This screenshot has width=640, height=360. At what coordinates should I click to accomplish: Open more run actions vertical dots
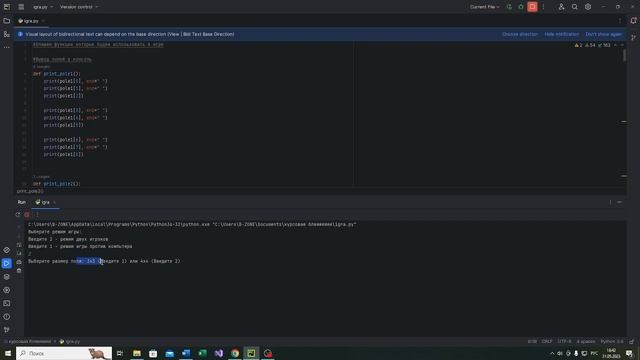(x=543, y=7)
